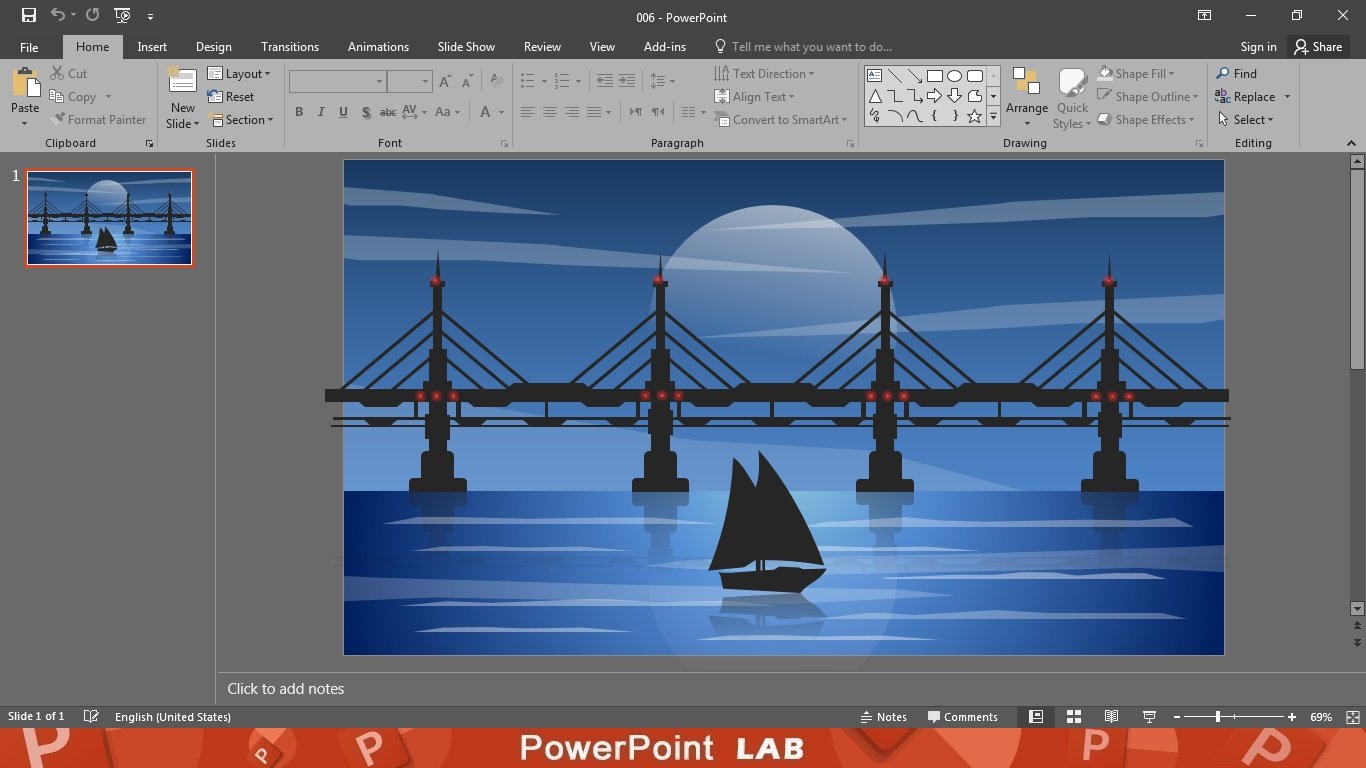Image resolution: width=1366 pixels, height=768 pixels.
Task: Click the zoom slider handle
Action: (1217, 717)
